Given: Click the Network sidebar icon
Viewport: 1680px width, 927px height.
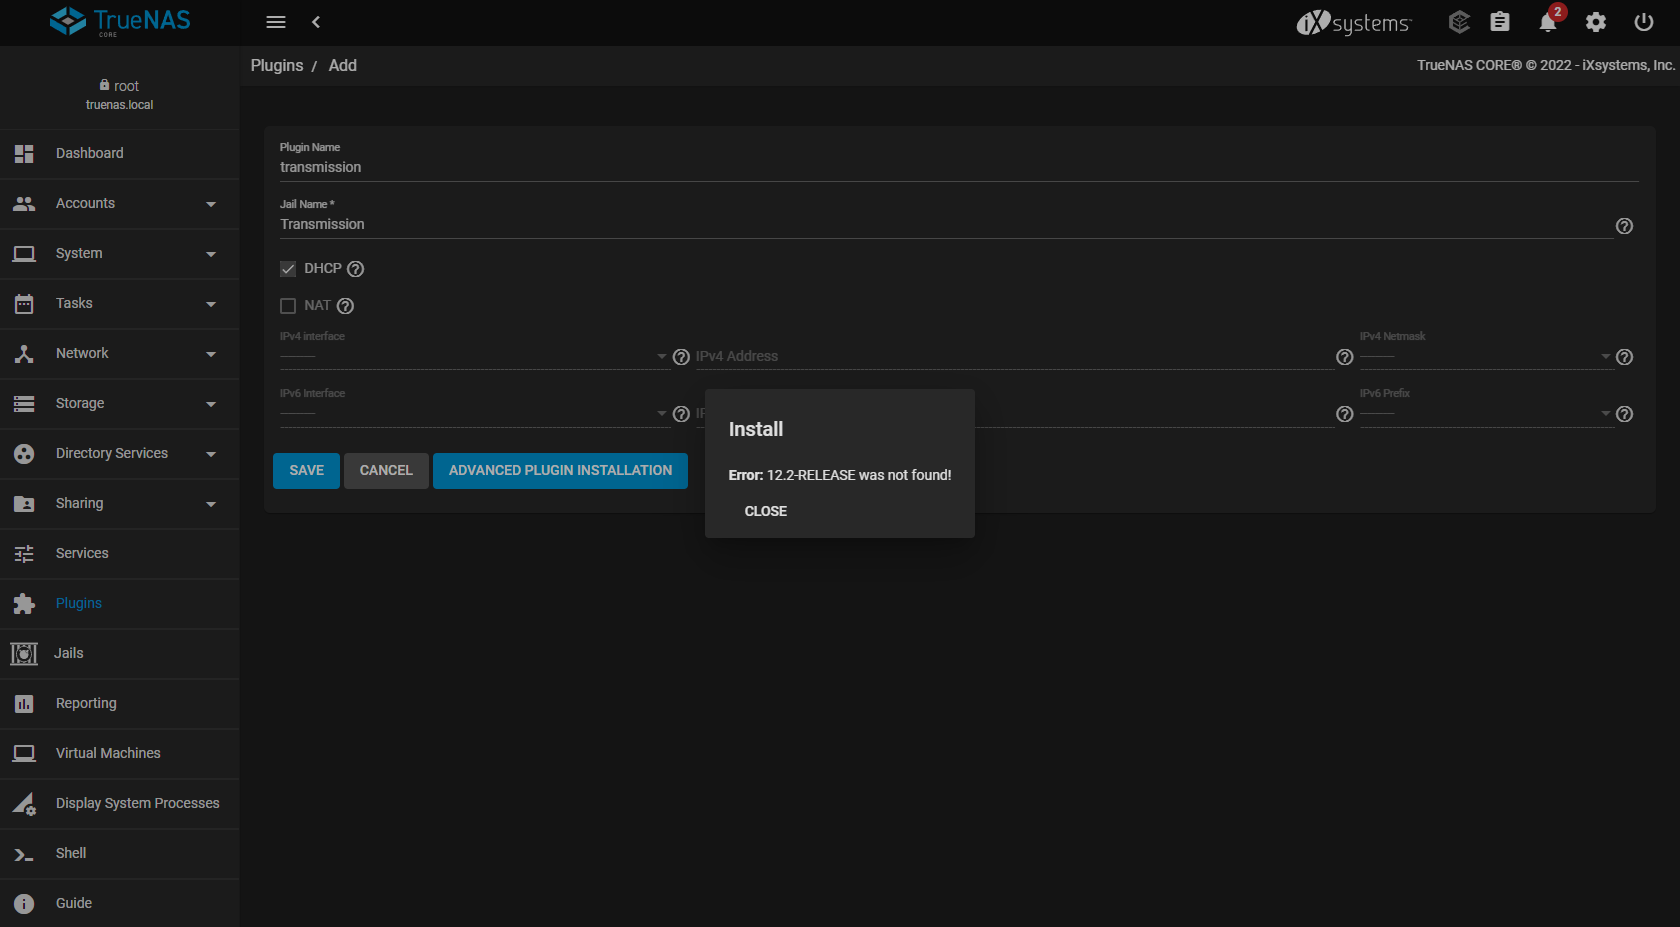Looking at the screenshot, I should [x=24, y=354].
